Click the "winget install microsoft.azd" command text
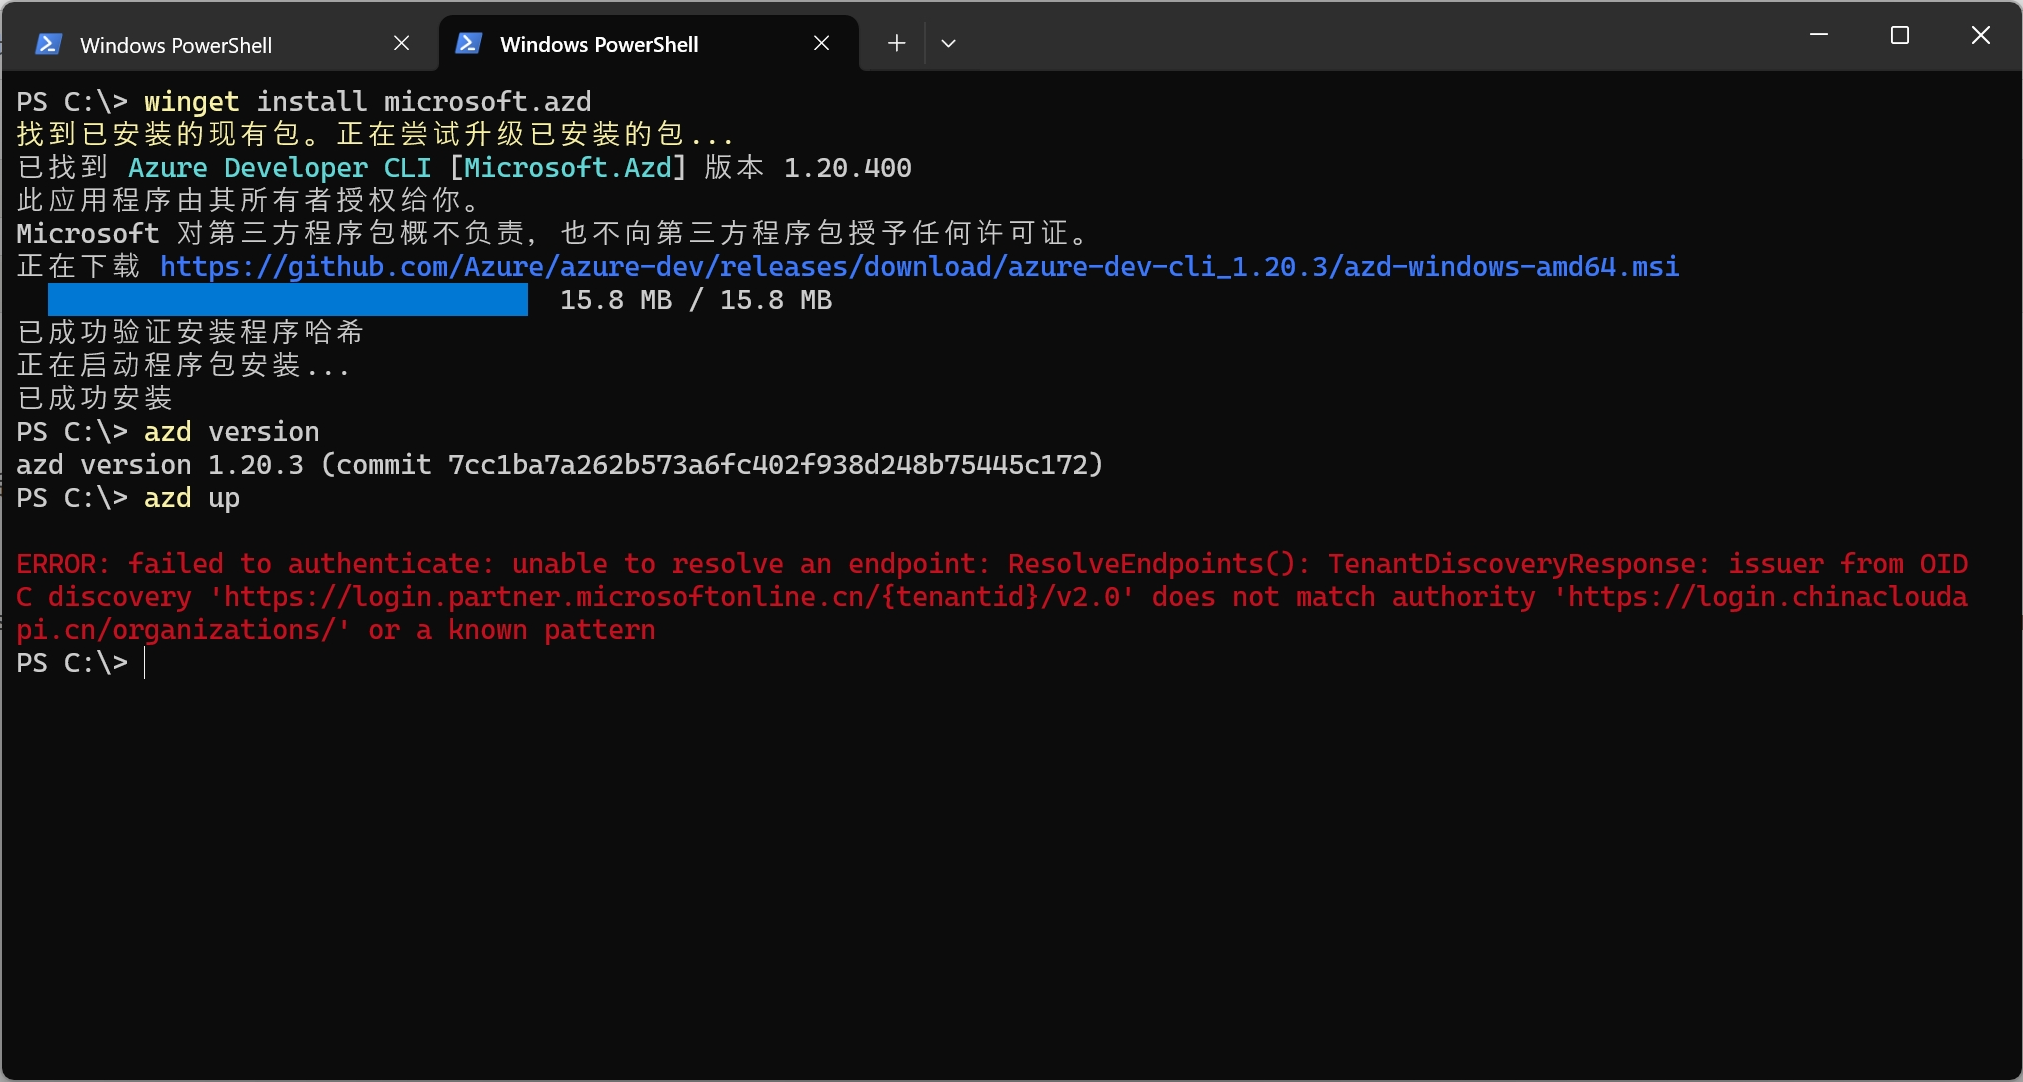 tap(367, 102)
